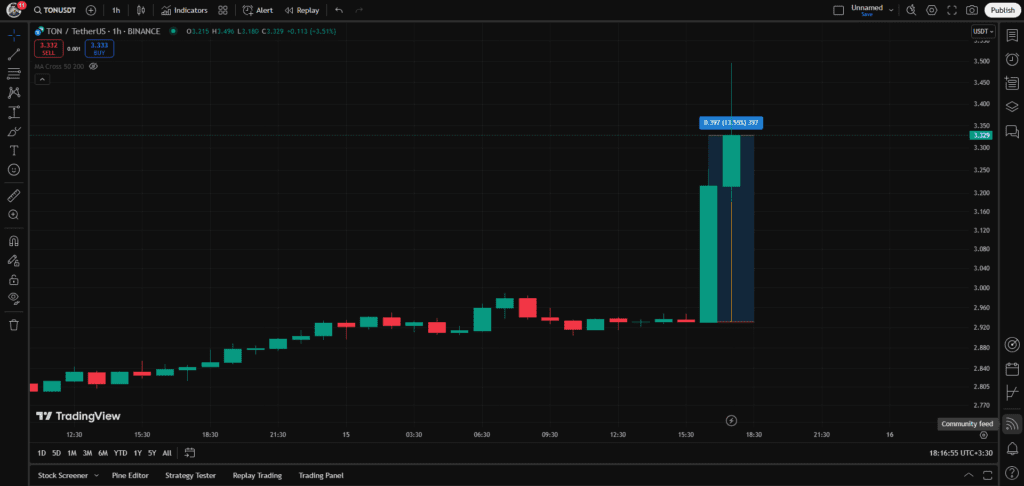The width and height of the screenshot is (1024, 486).
Task: Select the crosshair cursor tool
Action: (14, 35)
